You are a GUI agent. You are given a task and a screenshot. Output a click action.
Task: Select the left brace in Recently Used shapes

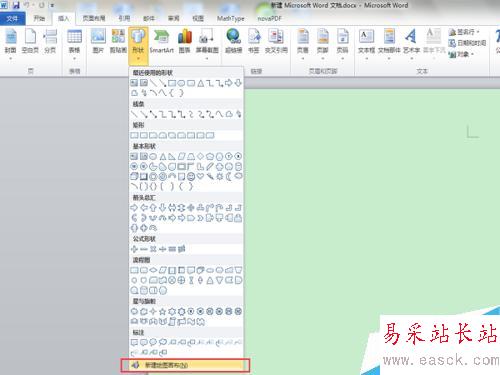(x=172, y=93)
